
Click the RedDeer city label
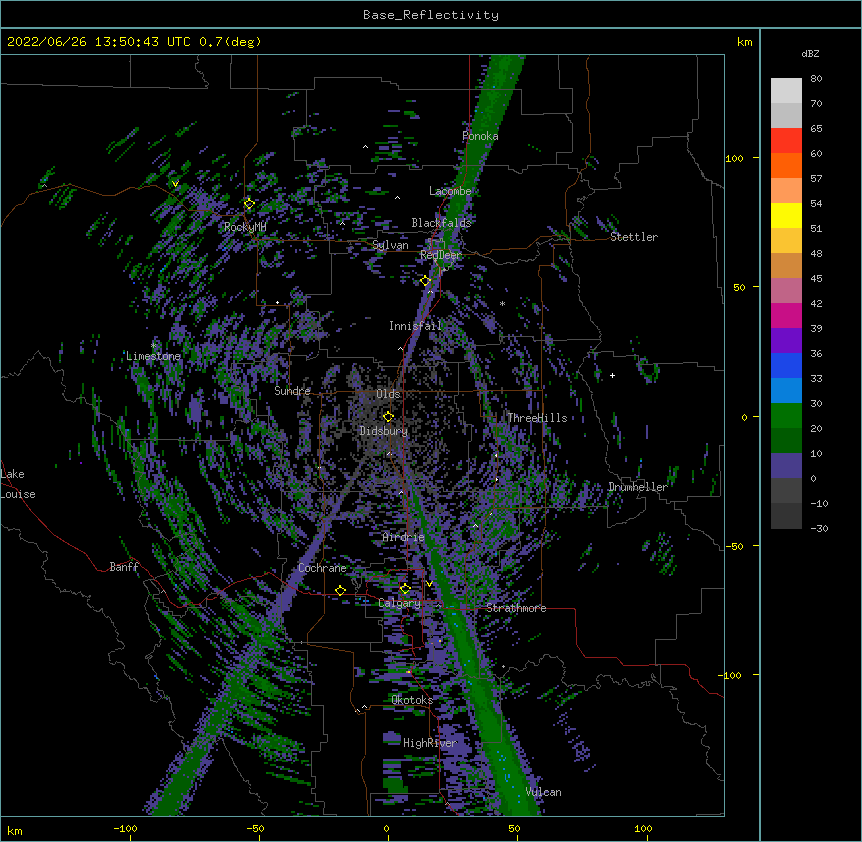441,255
